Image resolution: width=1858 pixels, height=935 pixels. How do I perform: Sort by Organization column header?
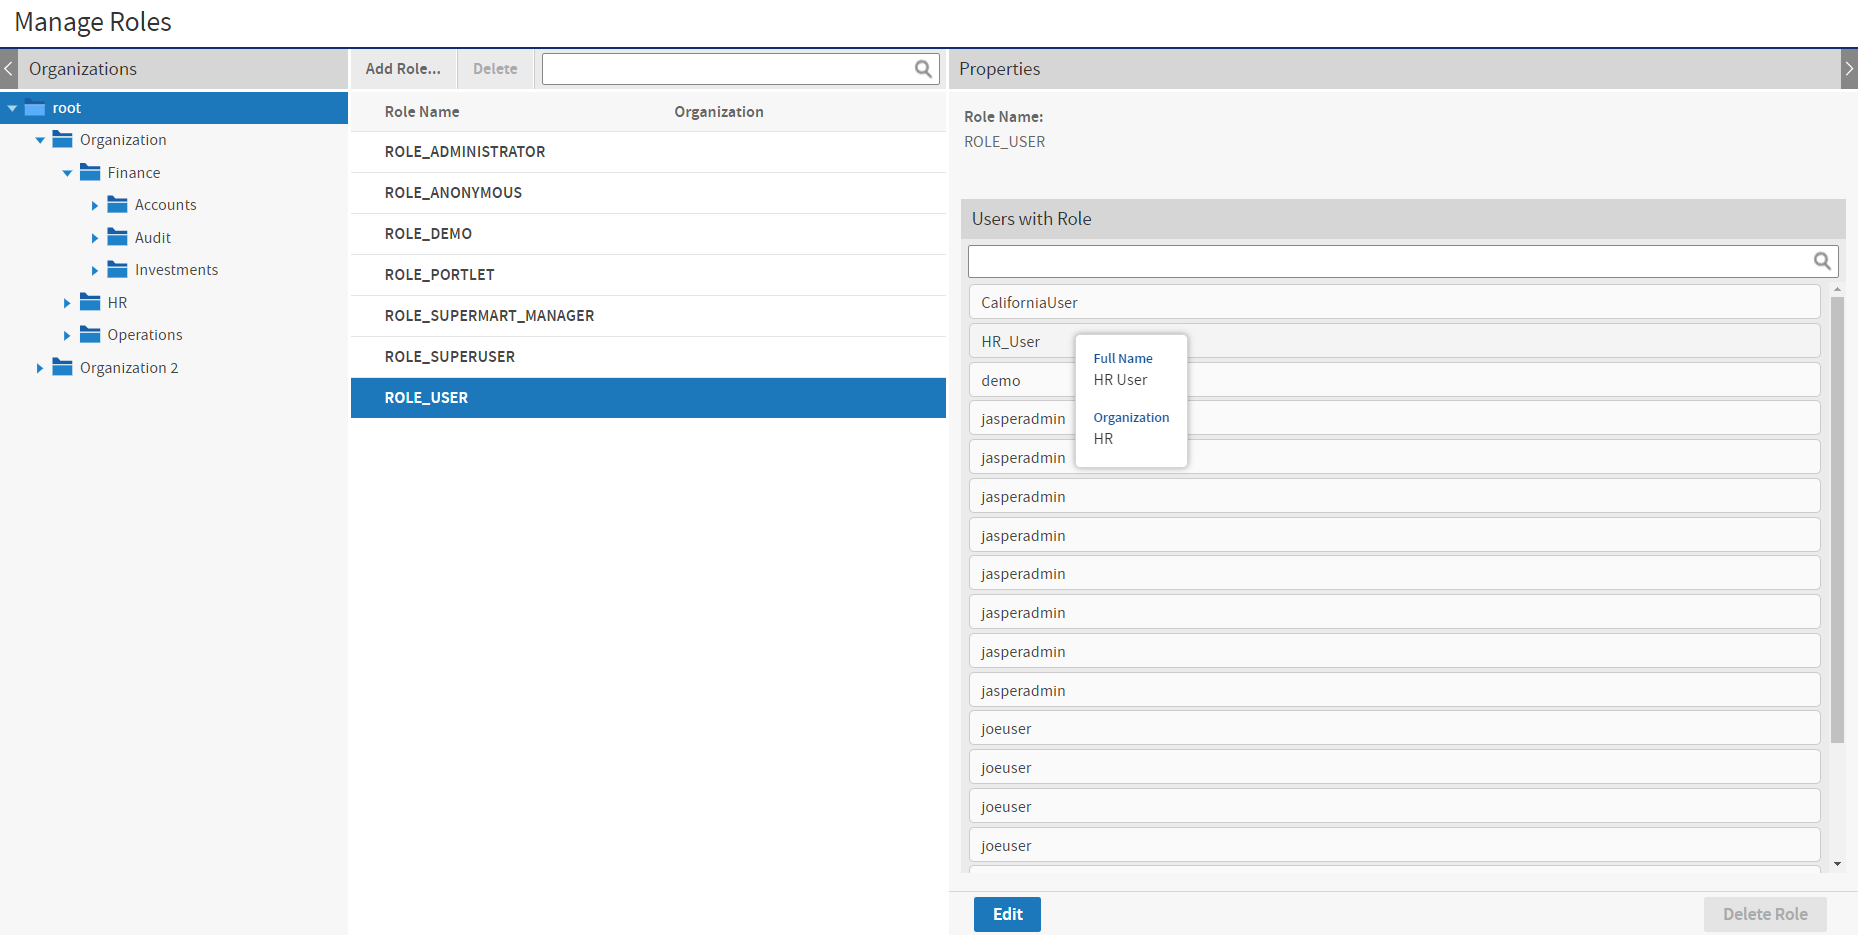719,112
